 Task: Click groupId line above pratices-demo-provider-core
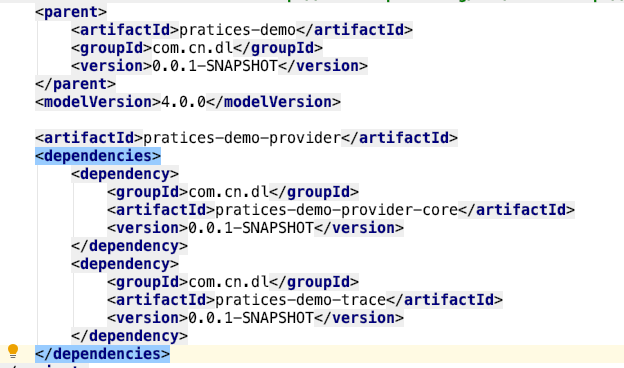tap(233, 192)
